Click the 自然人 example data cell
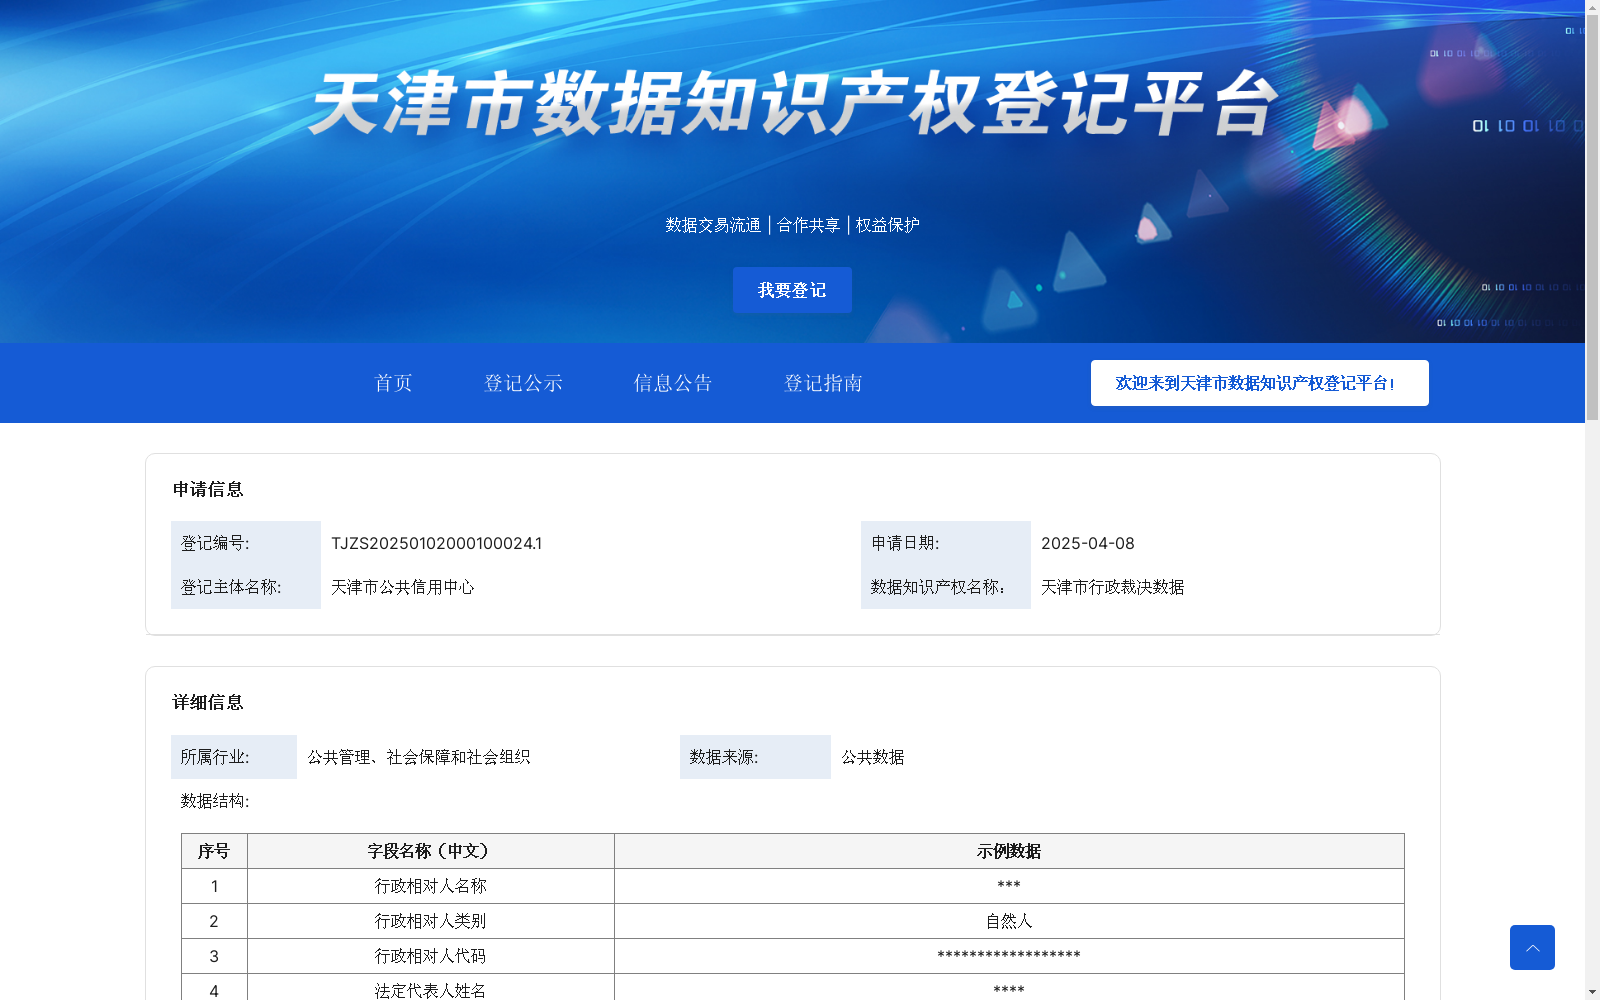The image size is (1600, 1000). pos(1009,921)
